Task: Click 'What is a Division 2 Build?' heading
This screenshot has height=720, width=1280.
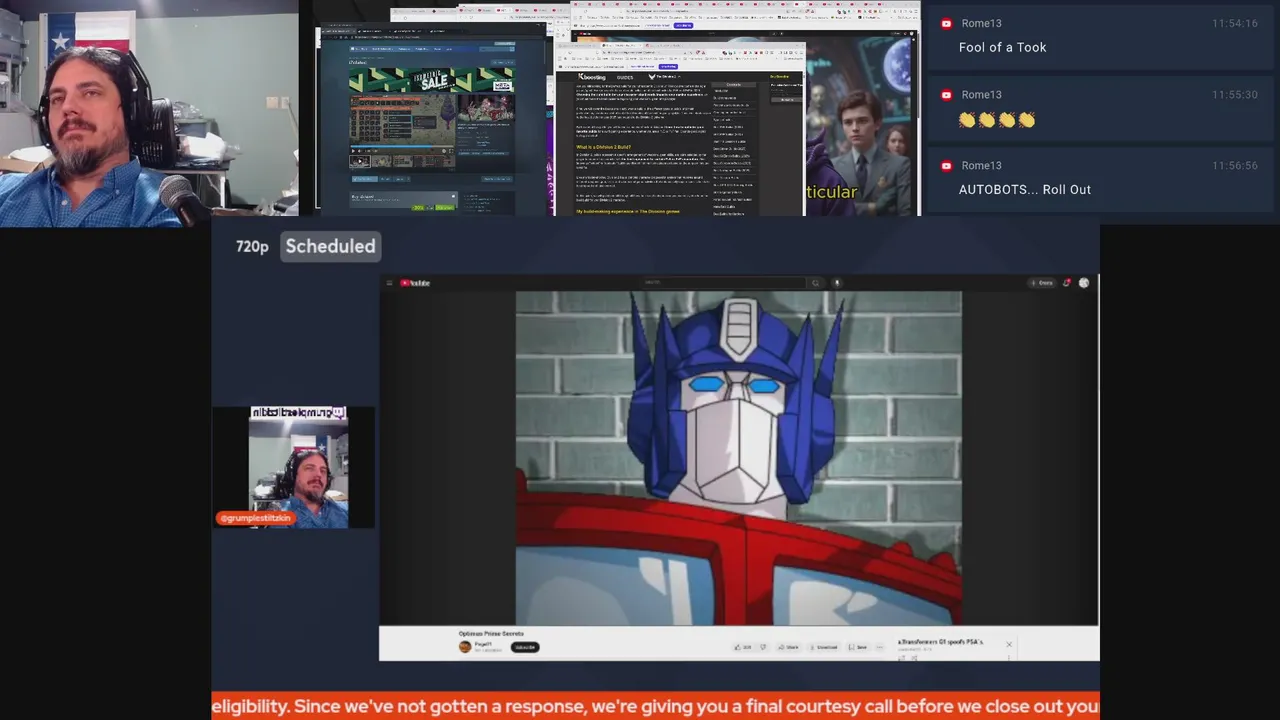Action: 603,147
